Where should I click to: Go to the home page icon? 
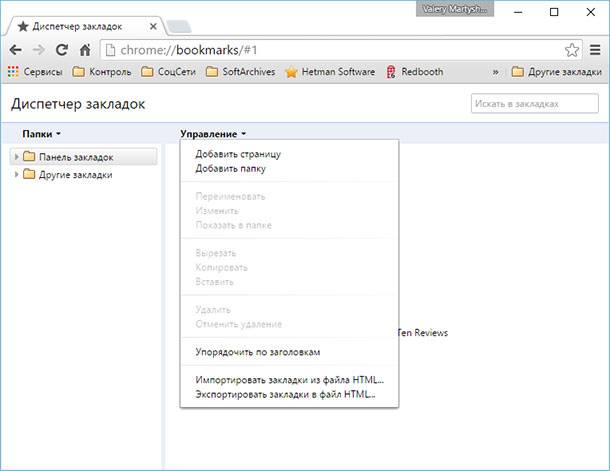(85, 50)
